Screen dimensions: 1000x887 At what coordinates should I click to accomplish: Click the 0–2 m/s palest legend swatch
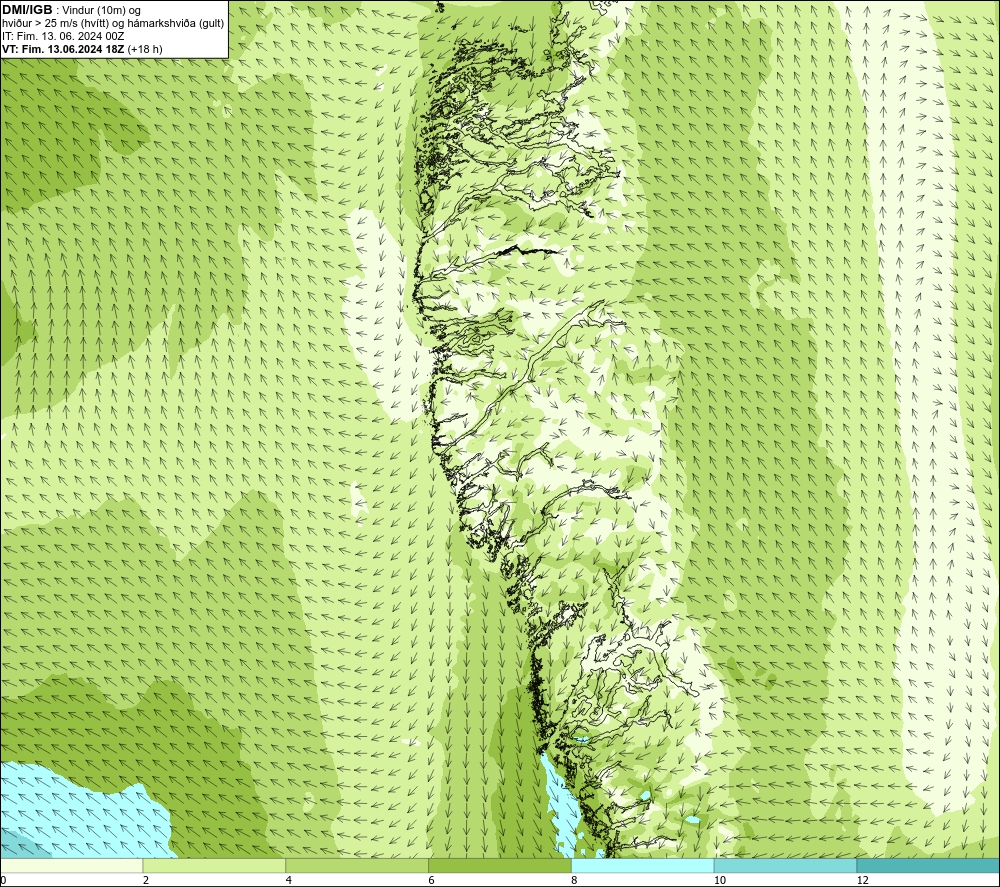click(71, 865)
